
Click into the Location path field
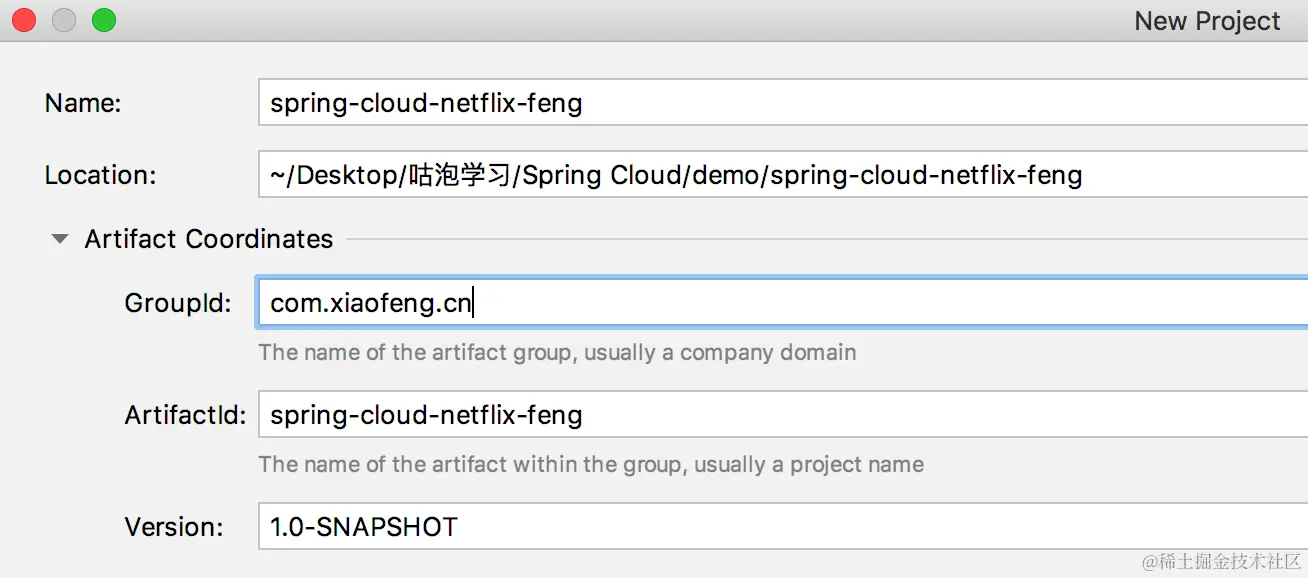tap(780, 176)
